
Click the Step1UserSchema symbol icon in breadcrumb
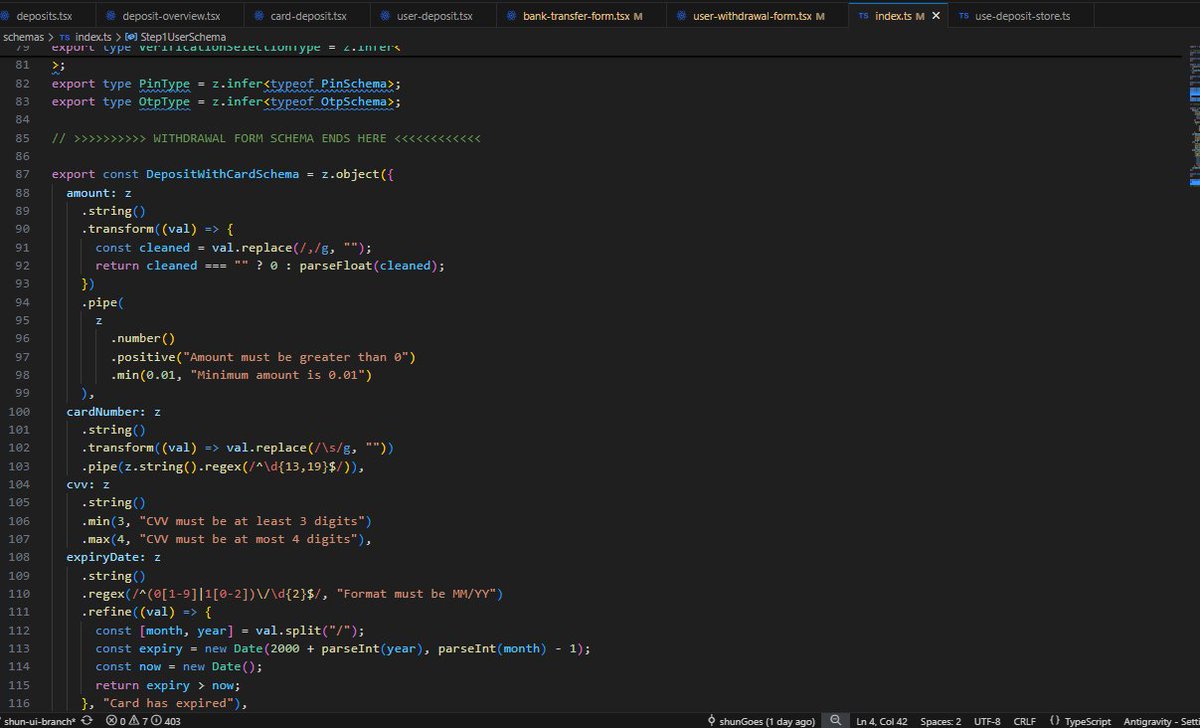[131, 37]
